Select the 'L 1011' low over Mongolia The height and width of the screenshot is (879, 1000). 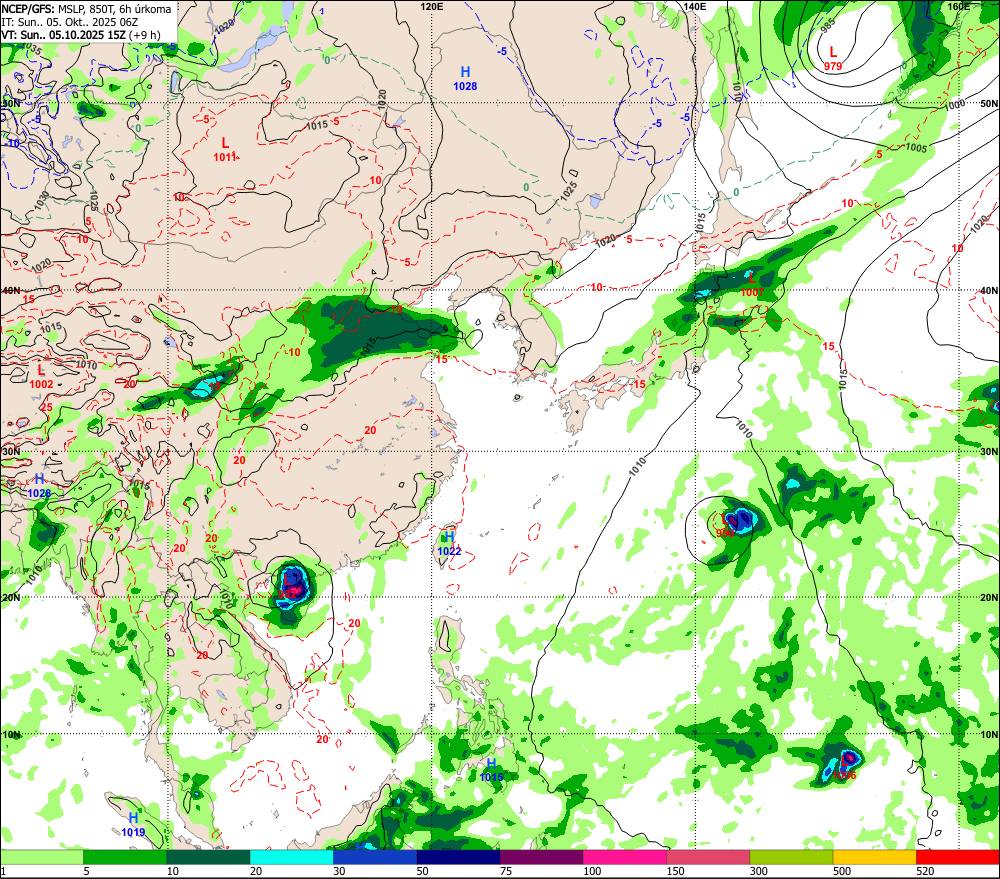pyautogui.click(x=225, y=150)
